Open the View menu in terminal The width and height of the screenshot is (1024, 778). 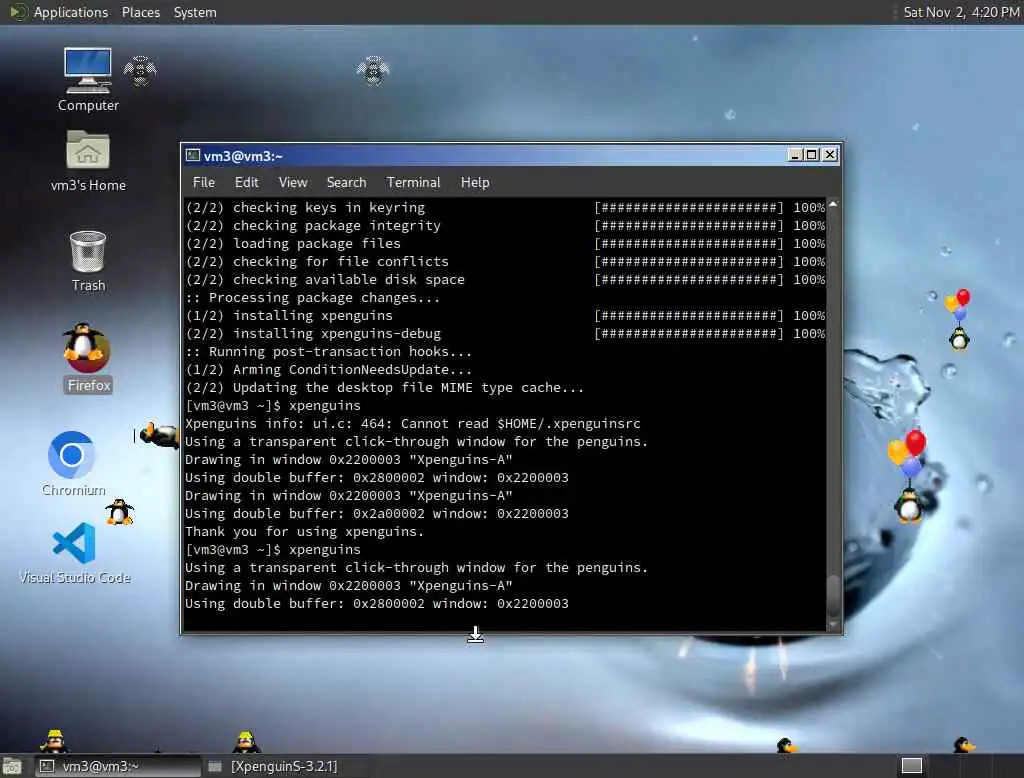coord(293,182)
